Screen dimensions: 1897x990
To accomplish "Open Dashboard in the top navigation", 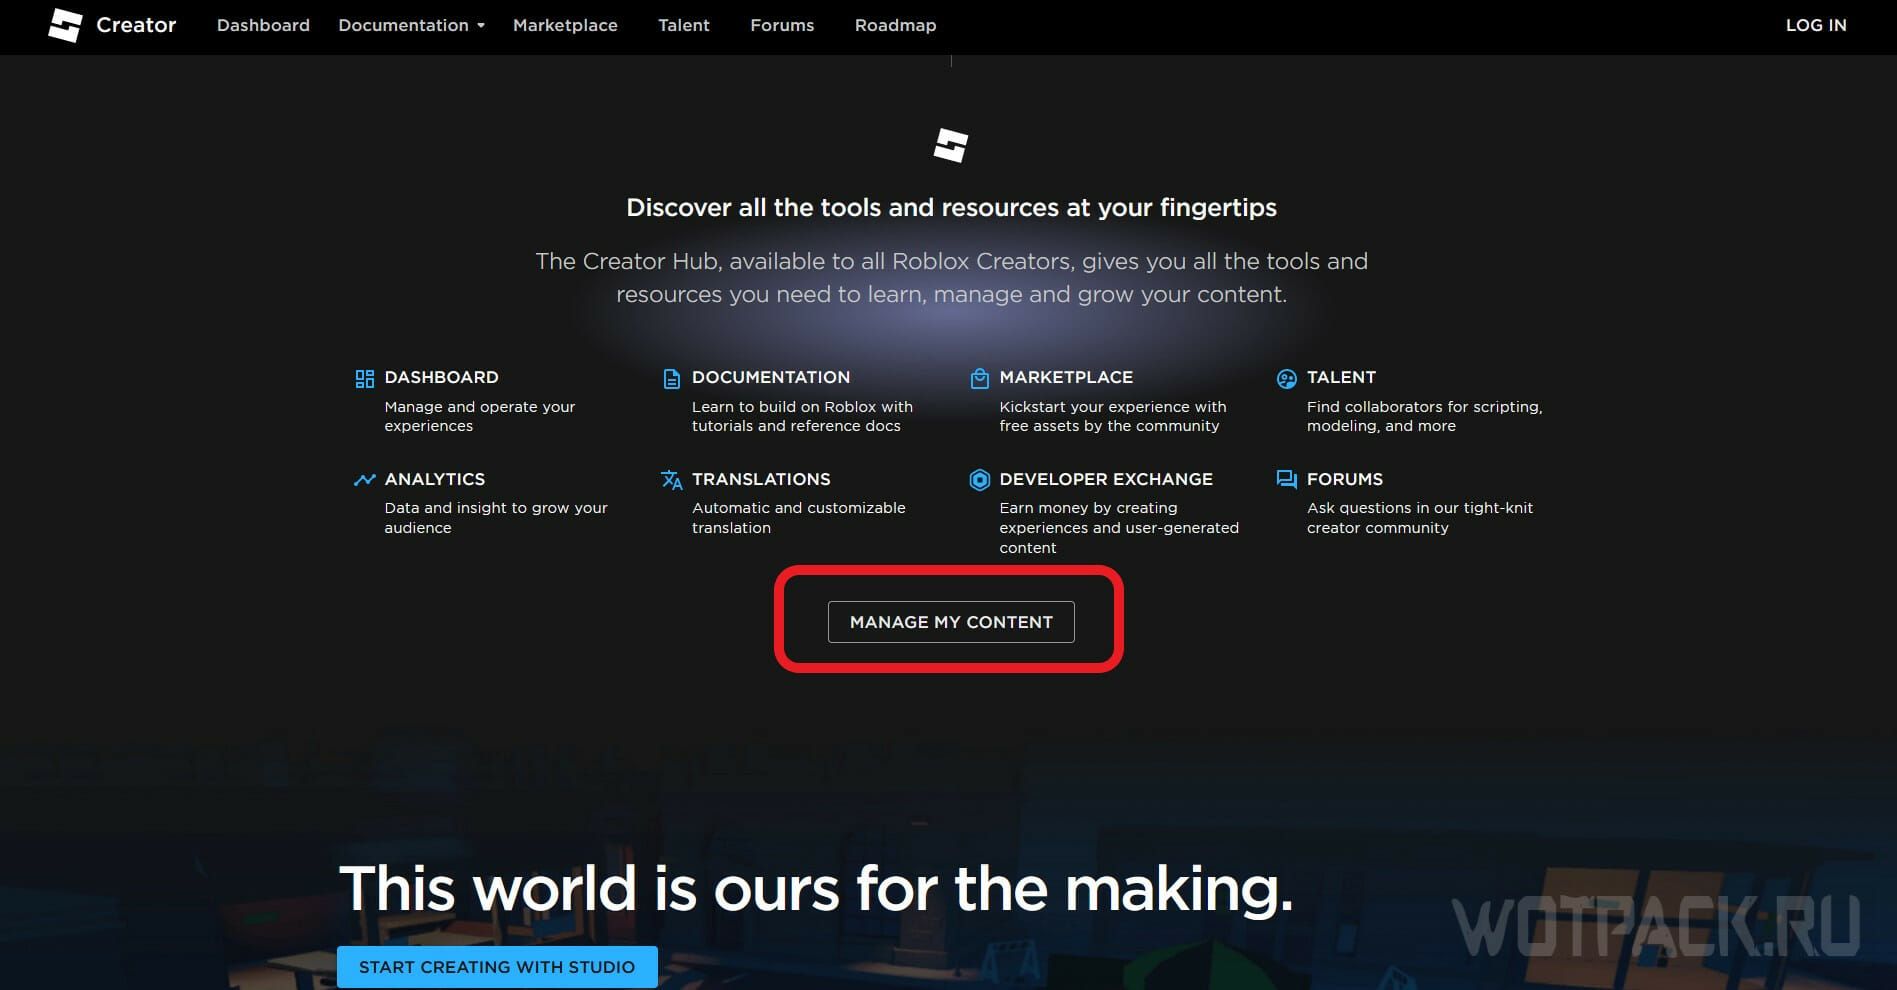I will pos(263,25).
